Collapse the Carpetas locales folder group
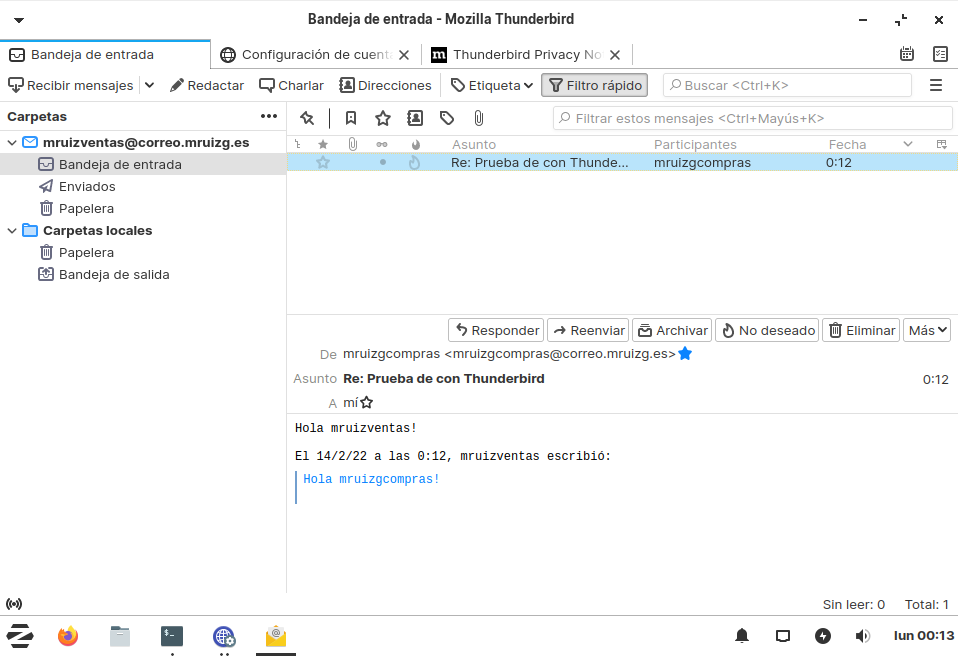The image size is (958, 656). 12,231
